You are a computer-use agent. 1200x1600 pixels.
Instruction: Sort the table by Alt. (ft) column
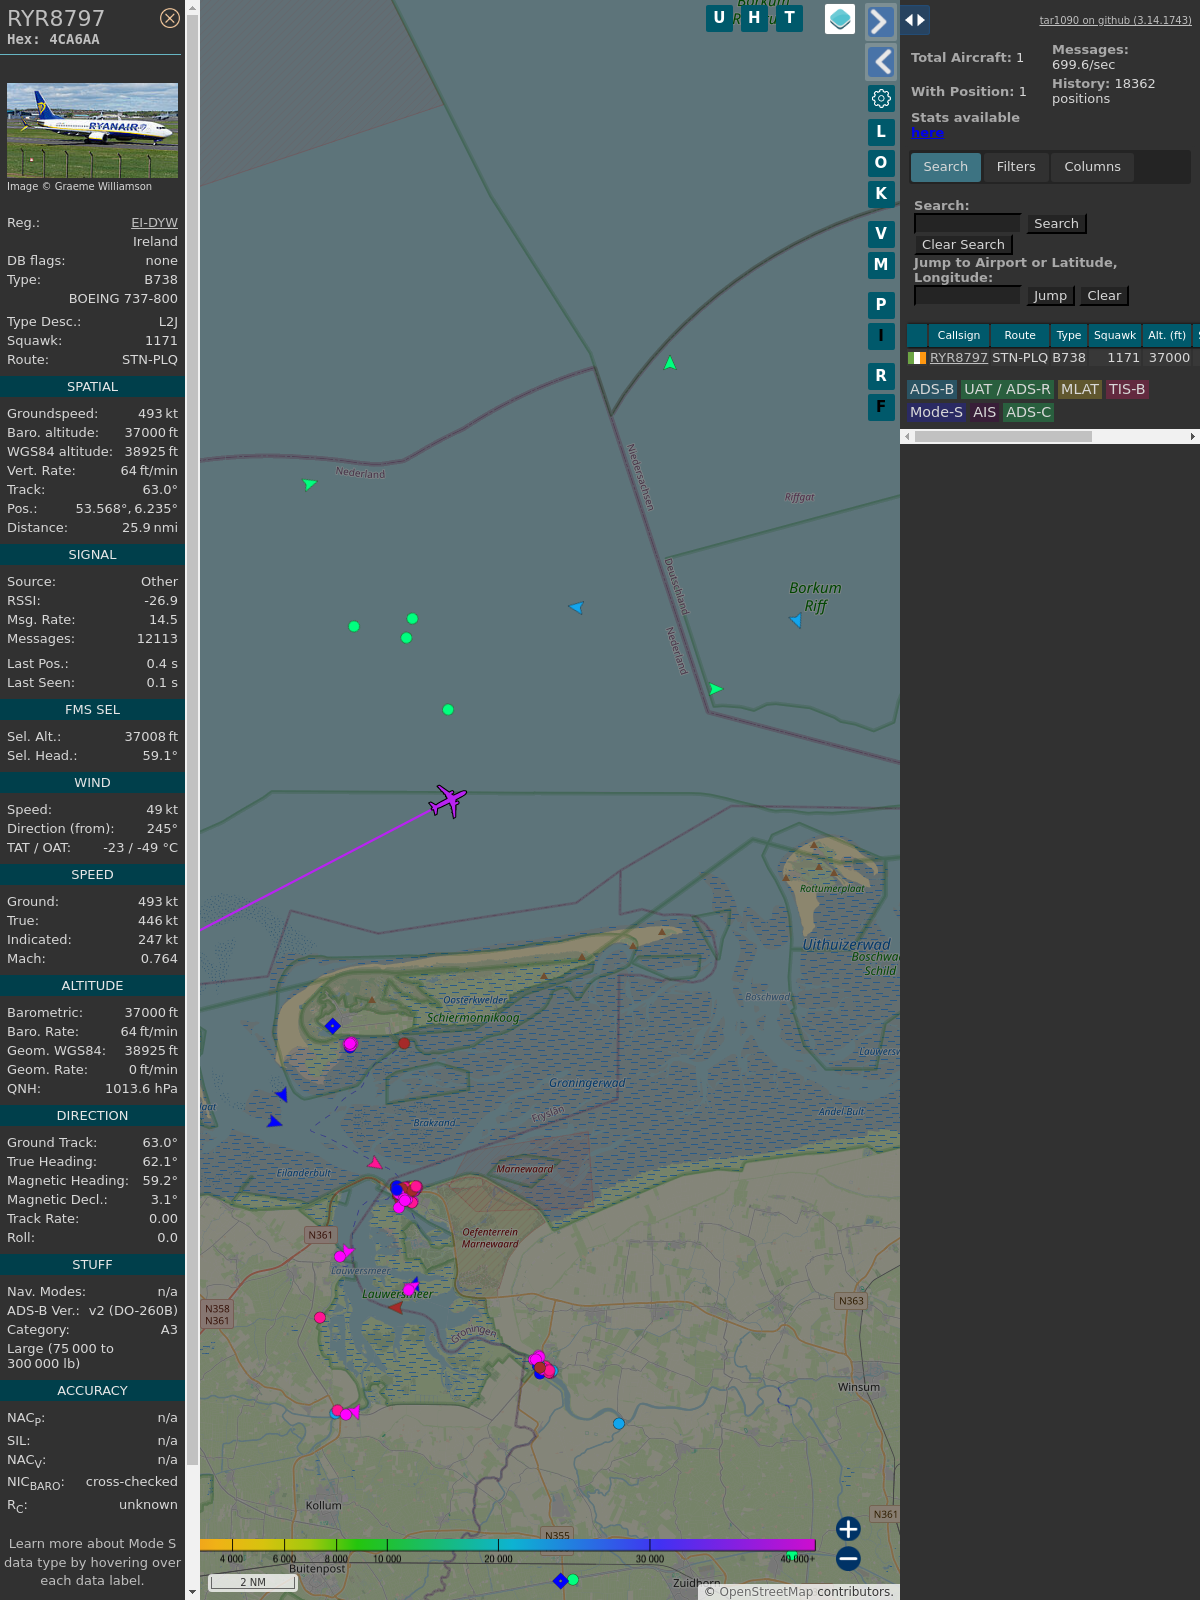coord(1167,335)
